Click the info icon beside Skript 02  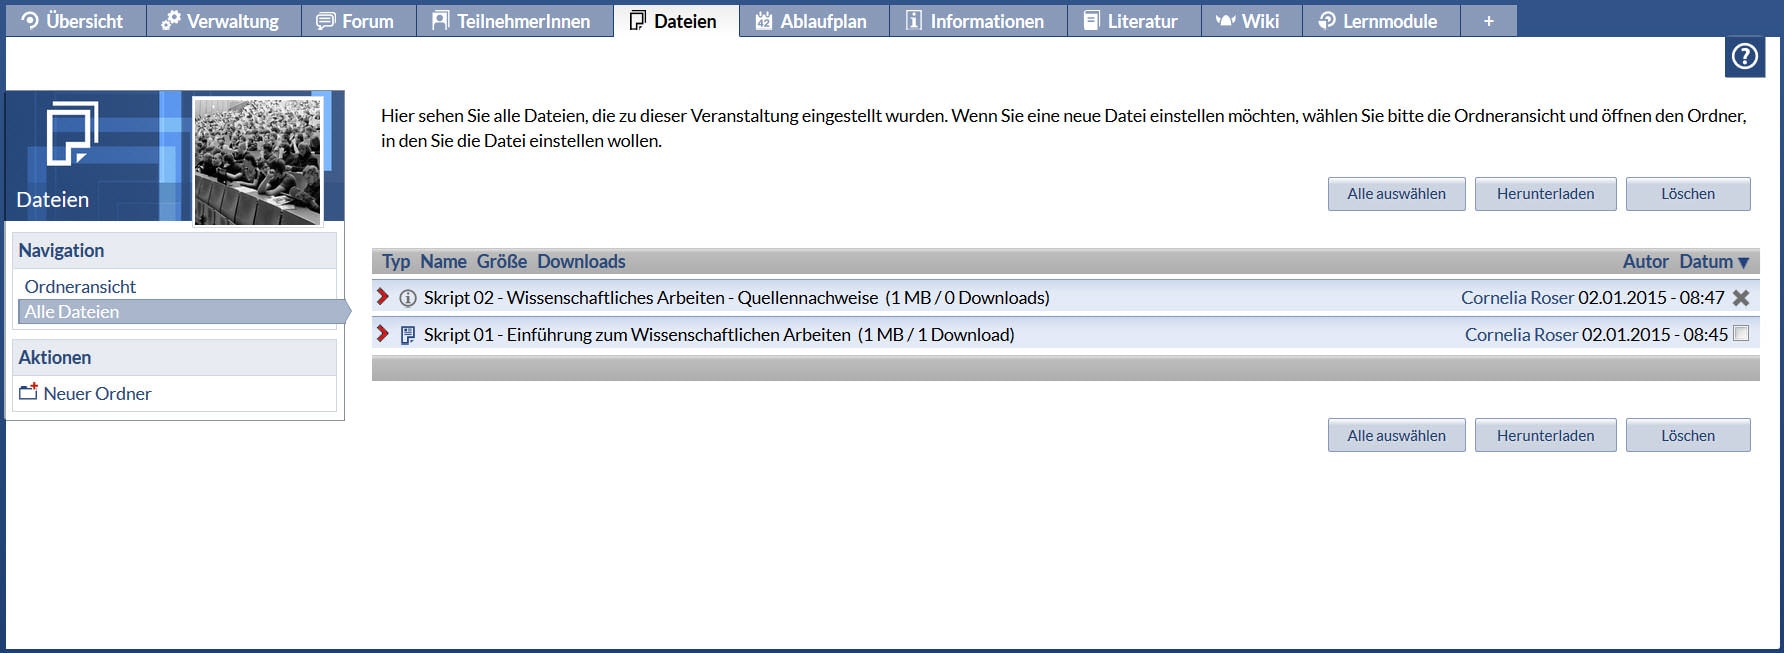point(407,298)
